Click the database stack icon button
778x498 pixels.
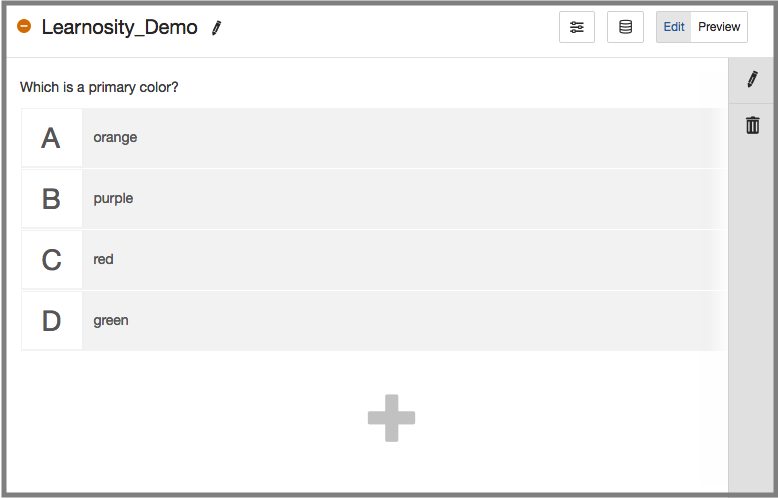[625, 27]
